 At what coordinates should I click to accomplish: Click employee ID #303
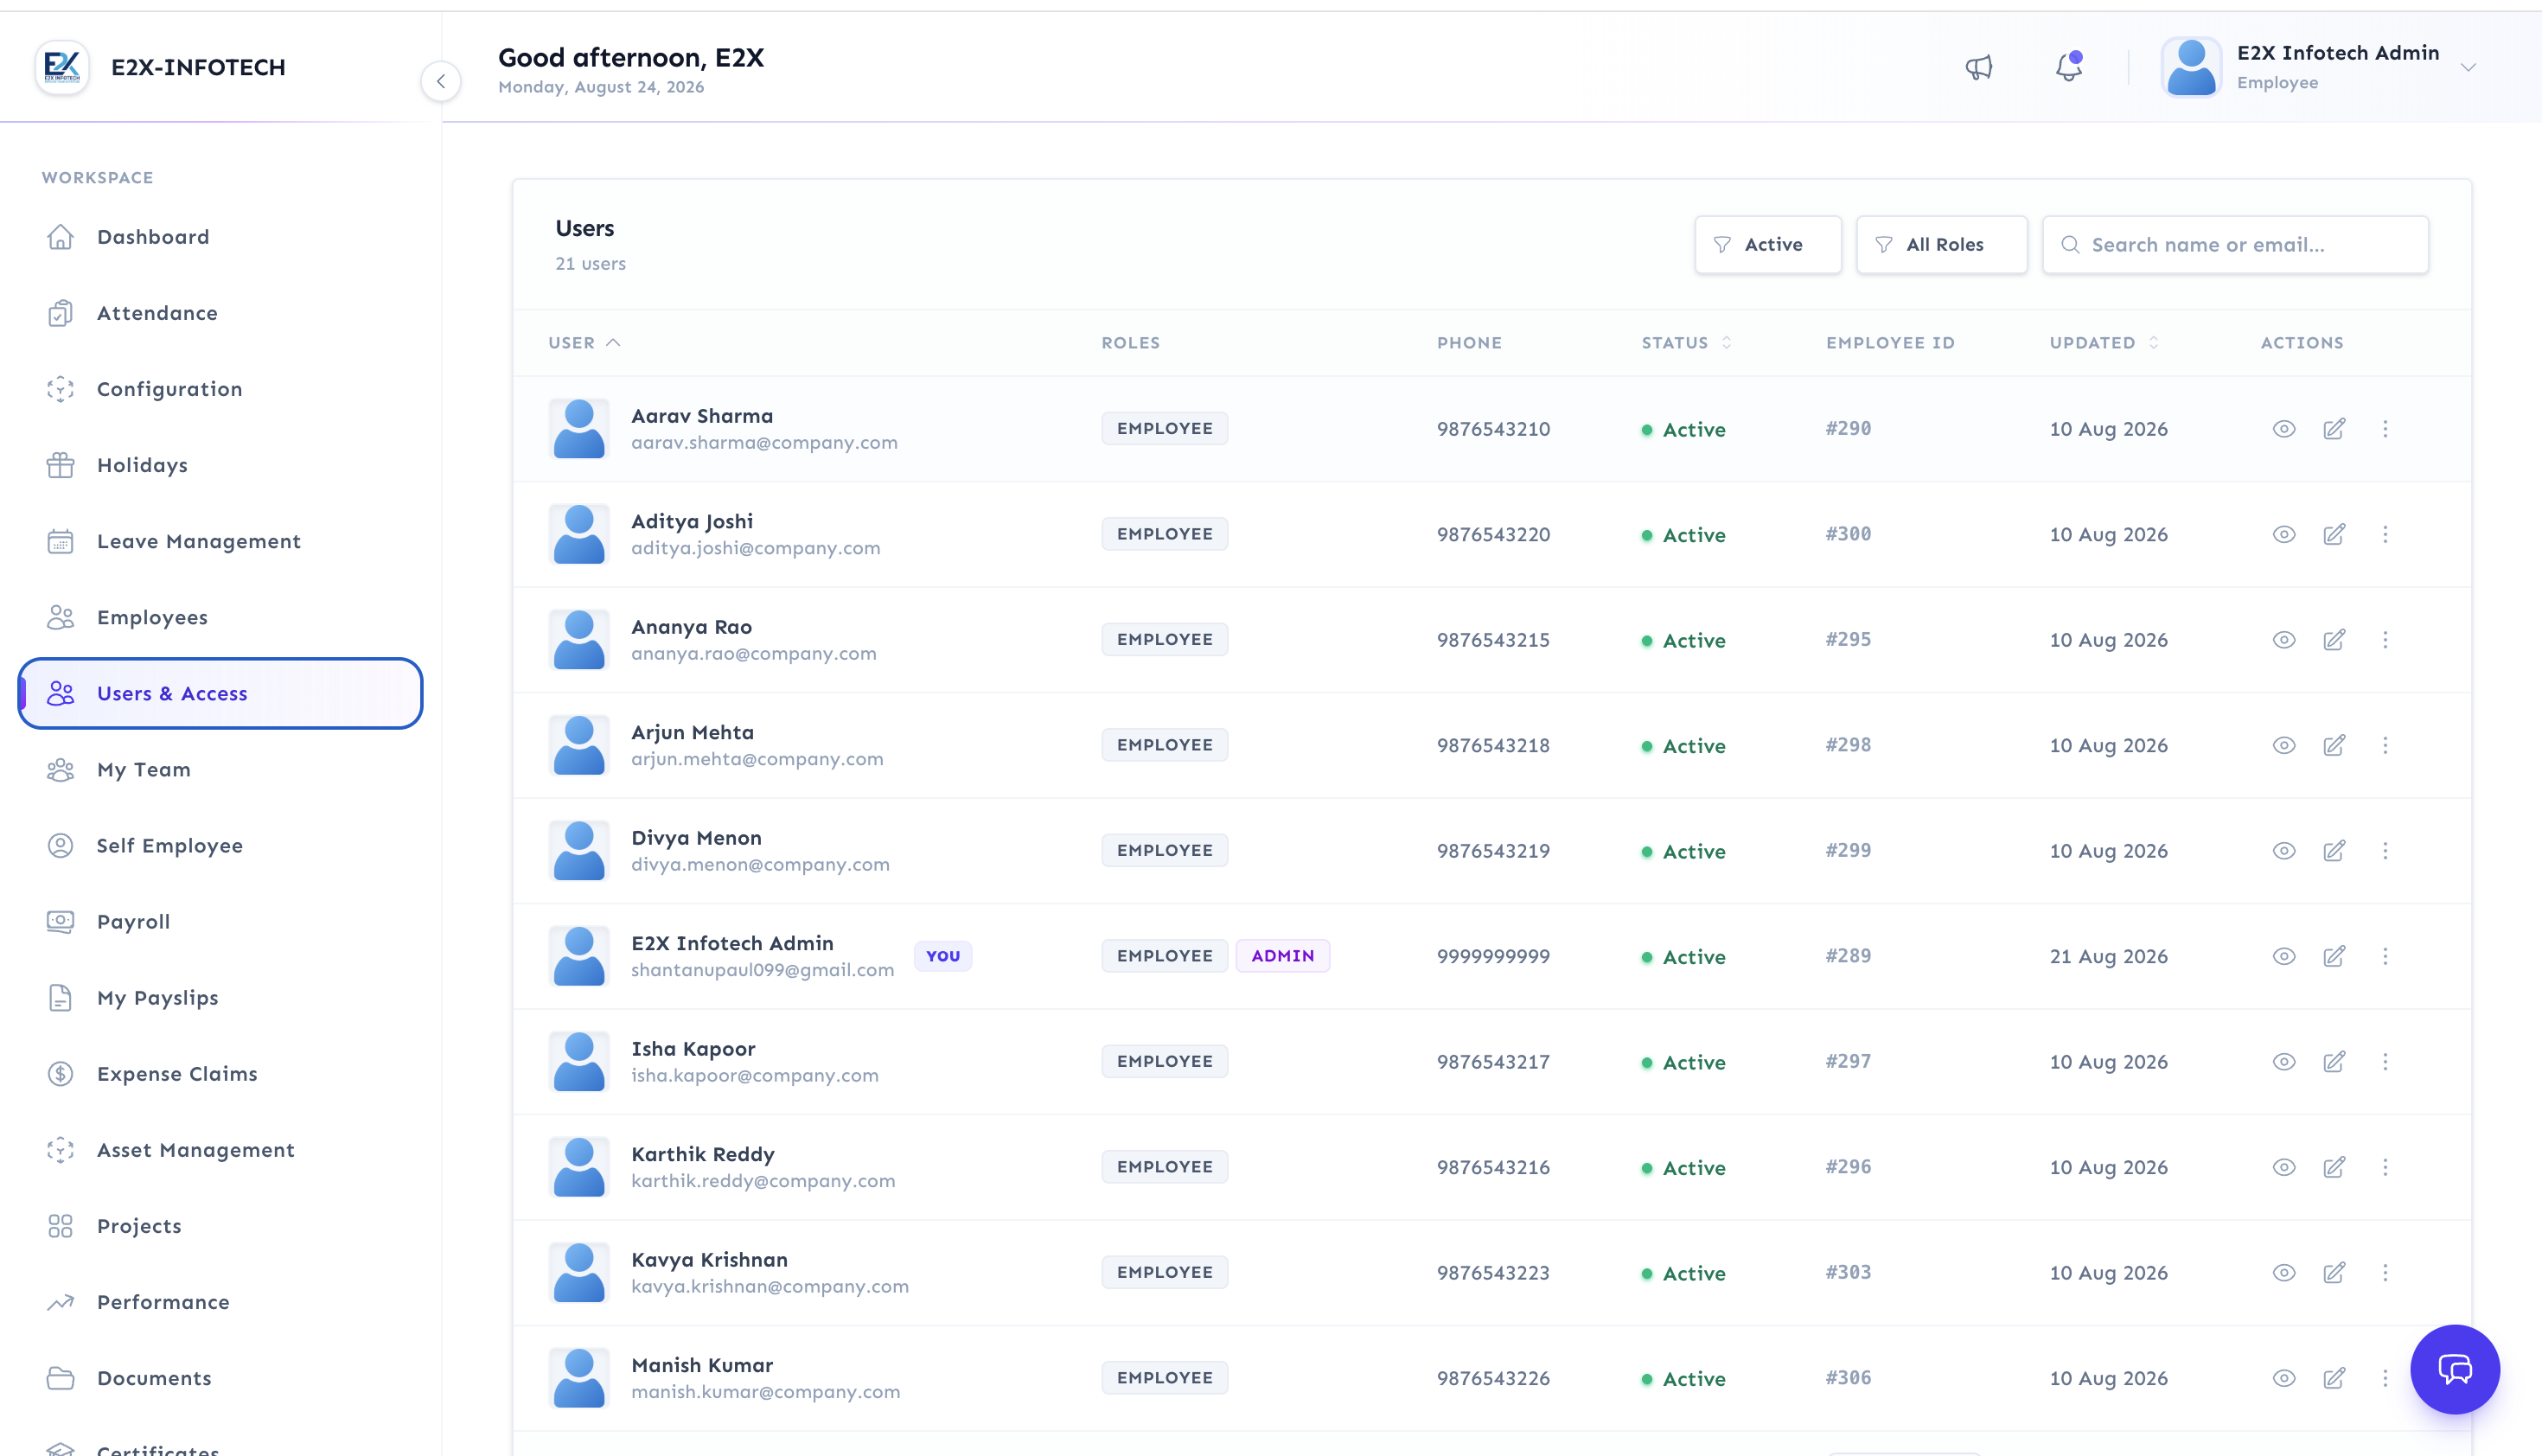[x=1848, y=1272]
